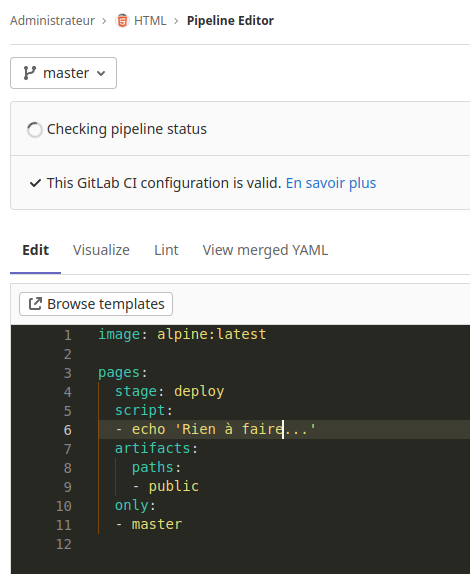Click the external link icon in Browse templates
The image size is (470, 574).
point(35,304)
